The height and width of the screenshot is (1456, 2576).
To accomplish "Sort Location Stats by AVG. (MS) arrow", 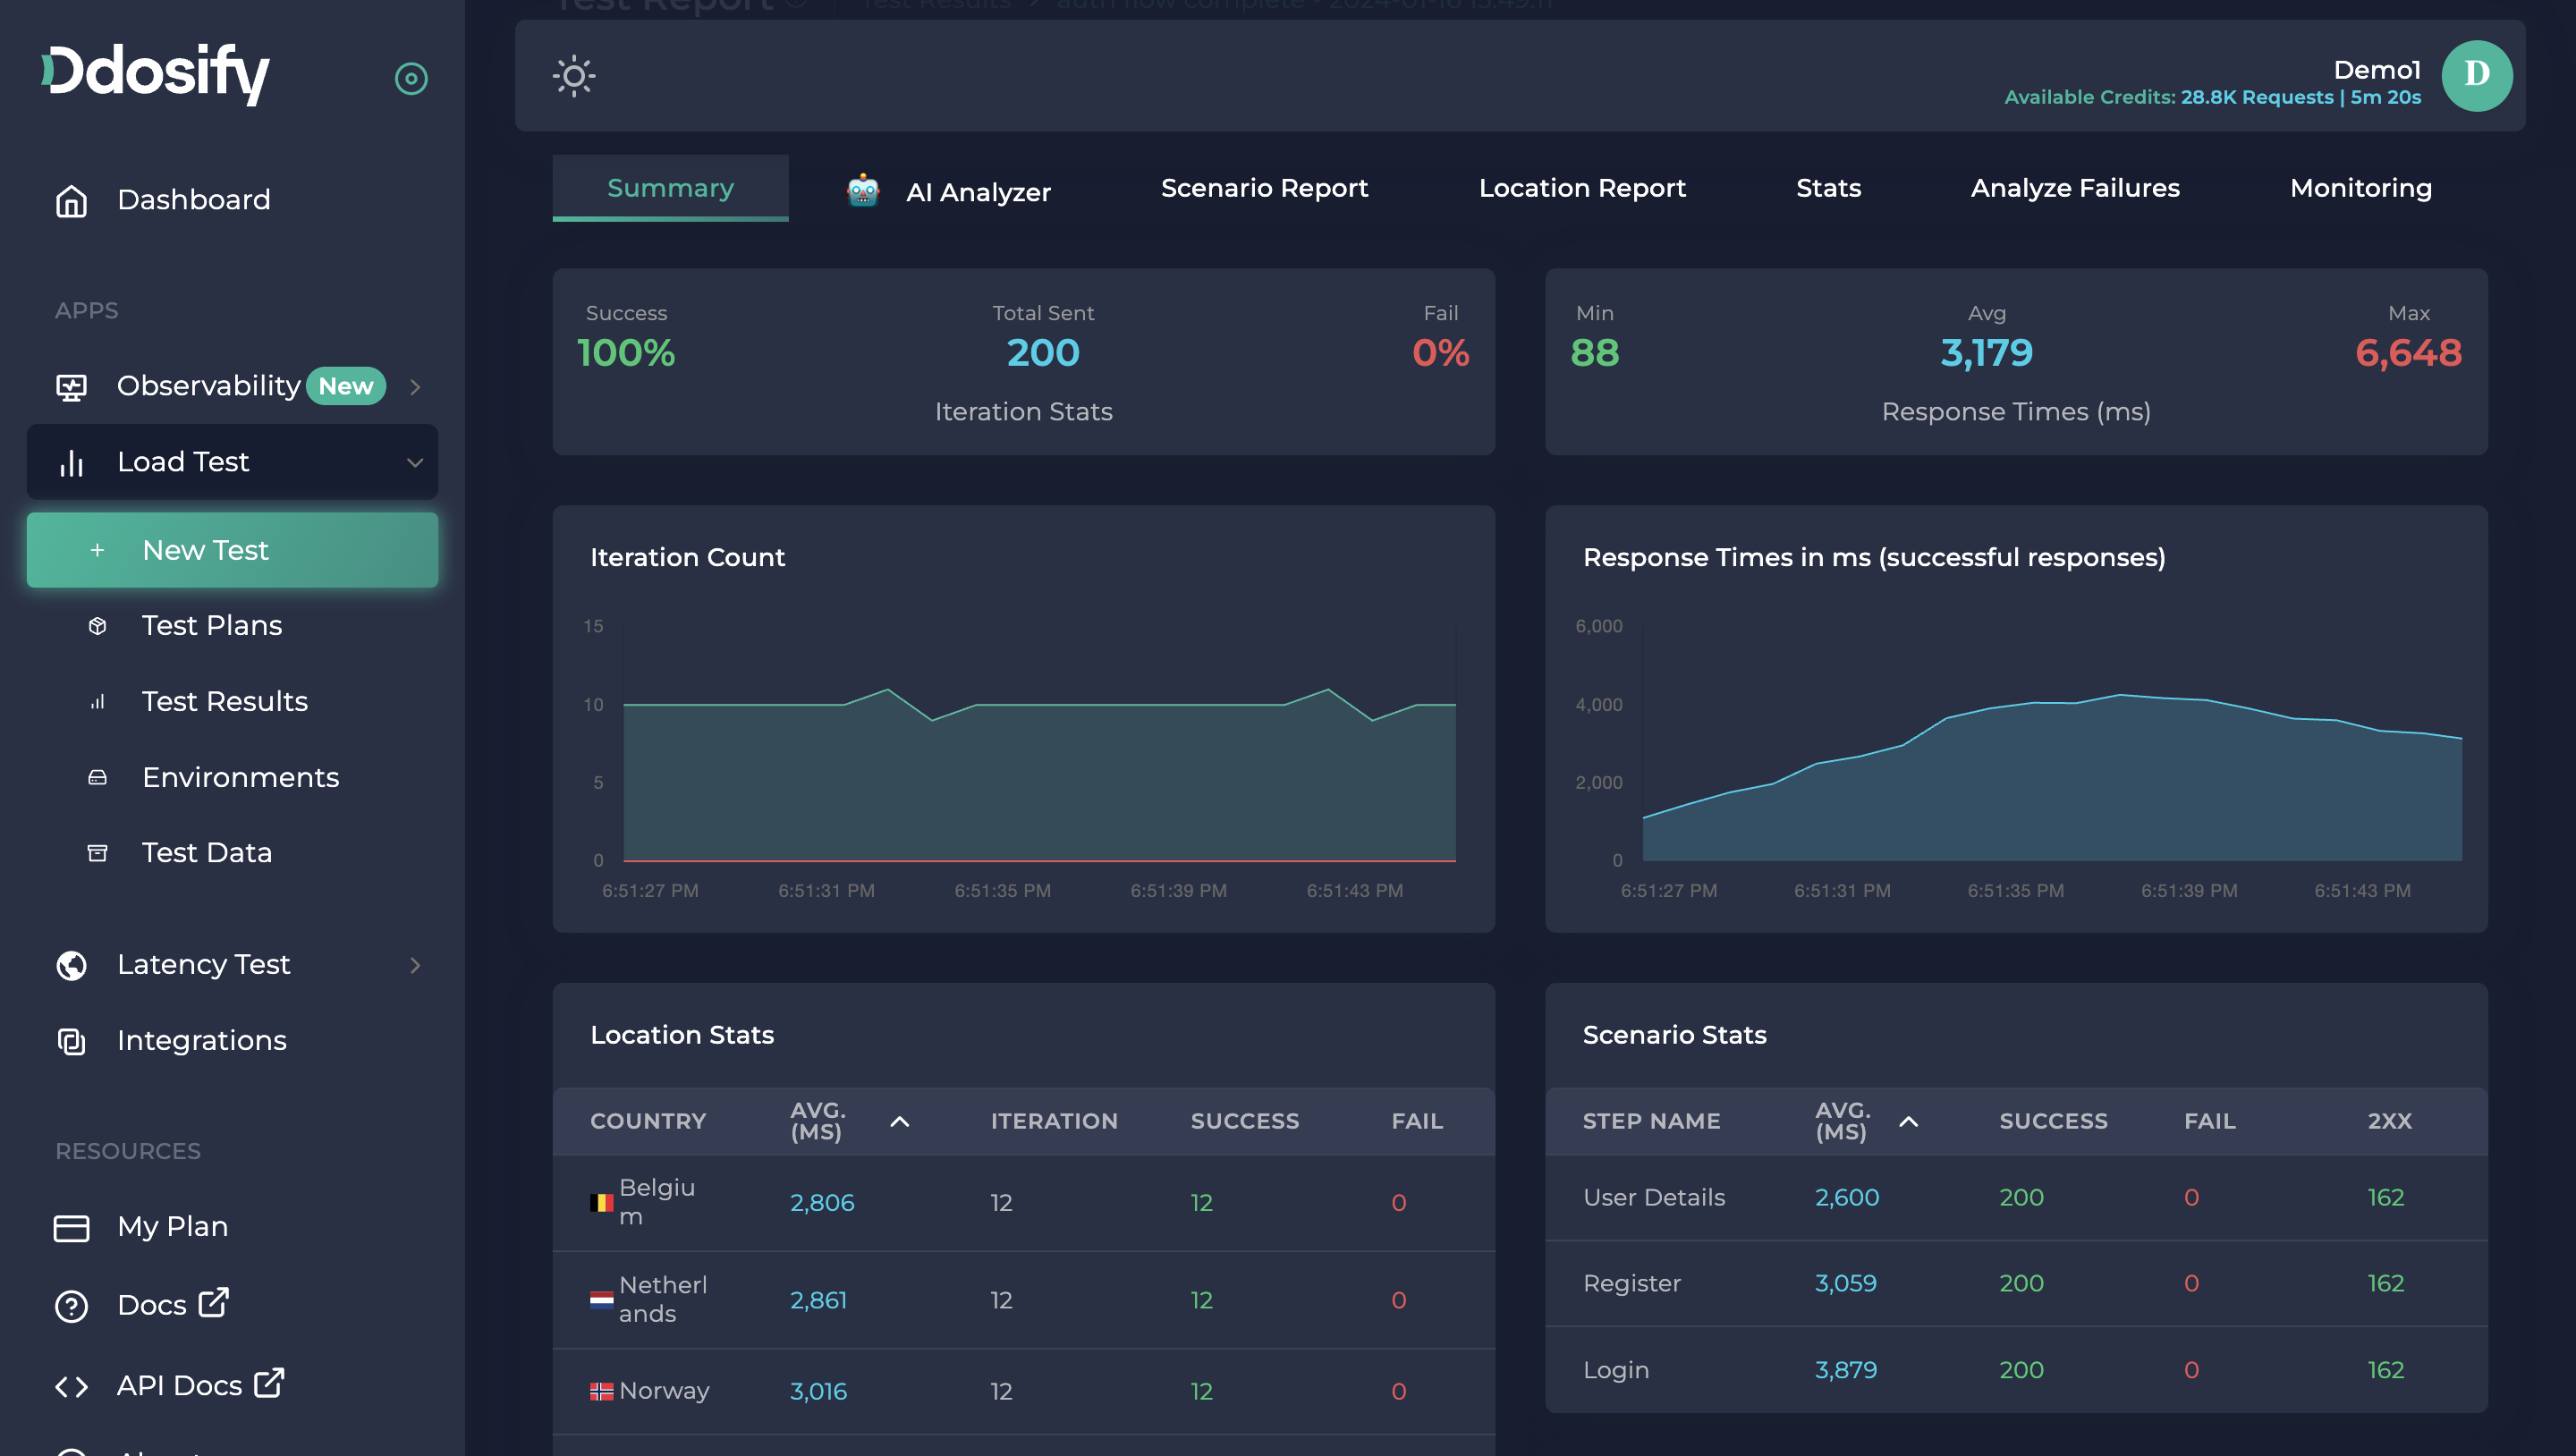I will coord(899,1121).
